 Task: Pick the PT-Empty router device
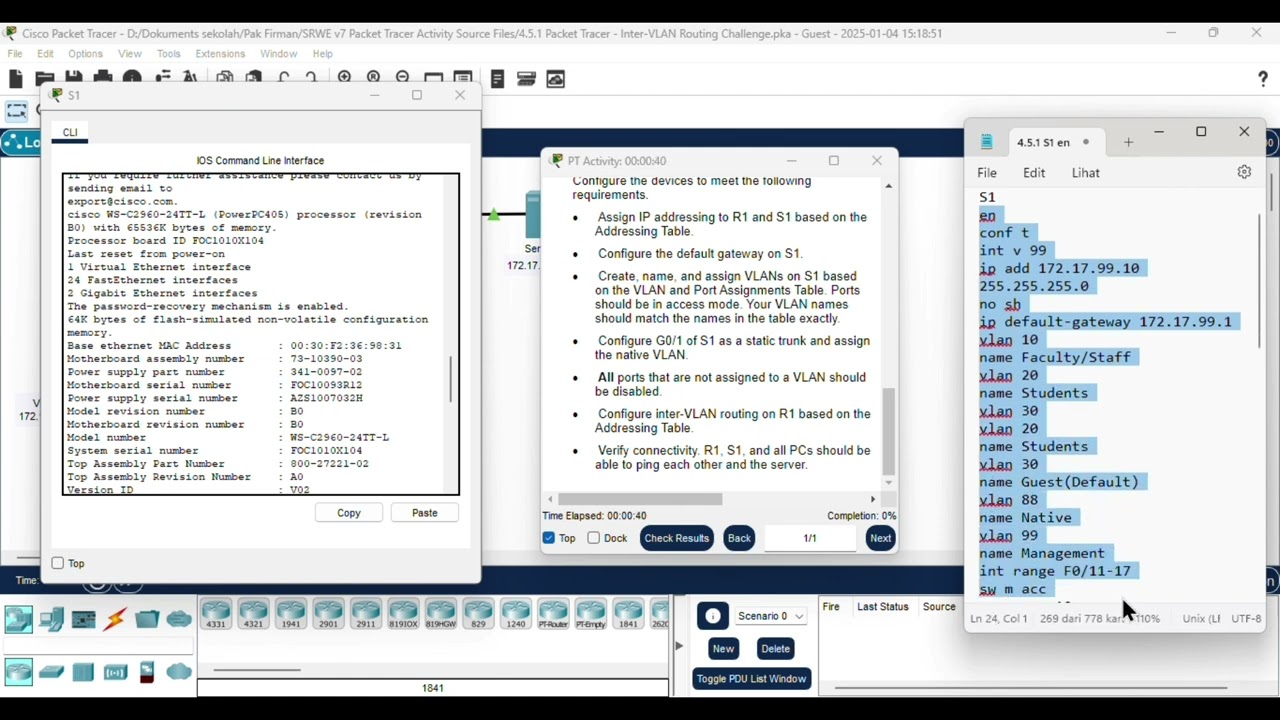(x=591, y=614)
